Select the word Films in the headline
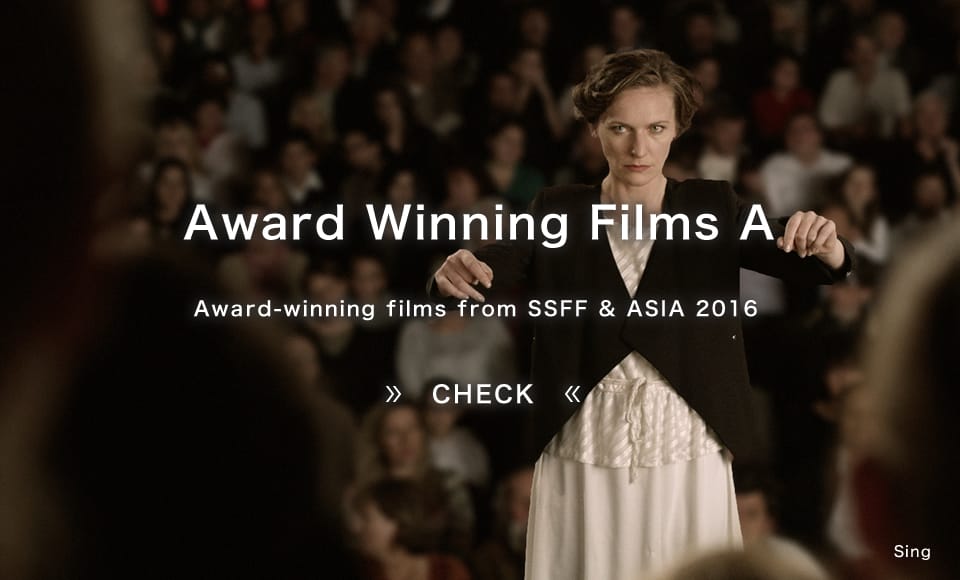This screenshot has height=580, width=960. point(654,223)
